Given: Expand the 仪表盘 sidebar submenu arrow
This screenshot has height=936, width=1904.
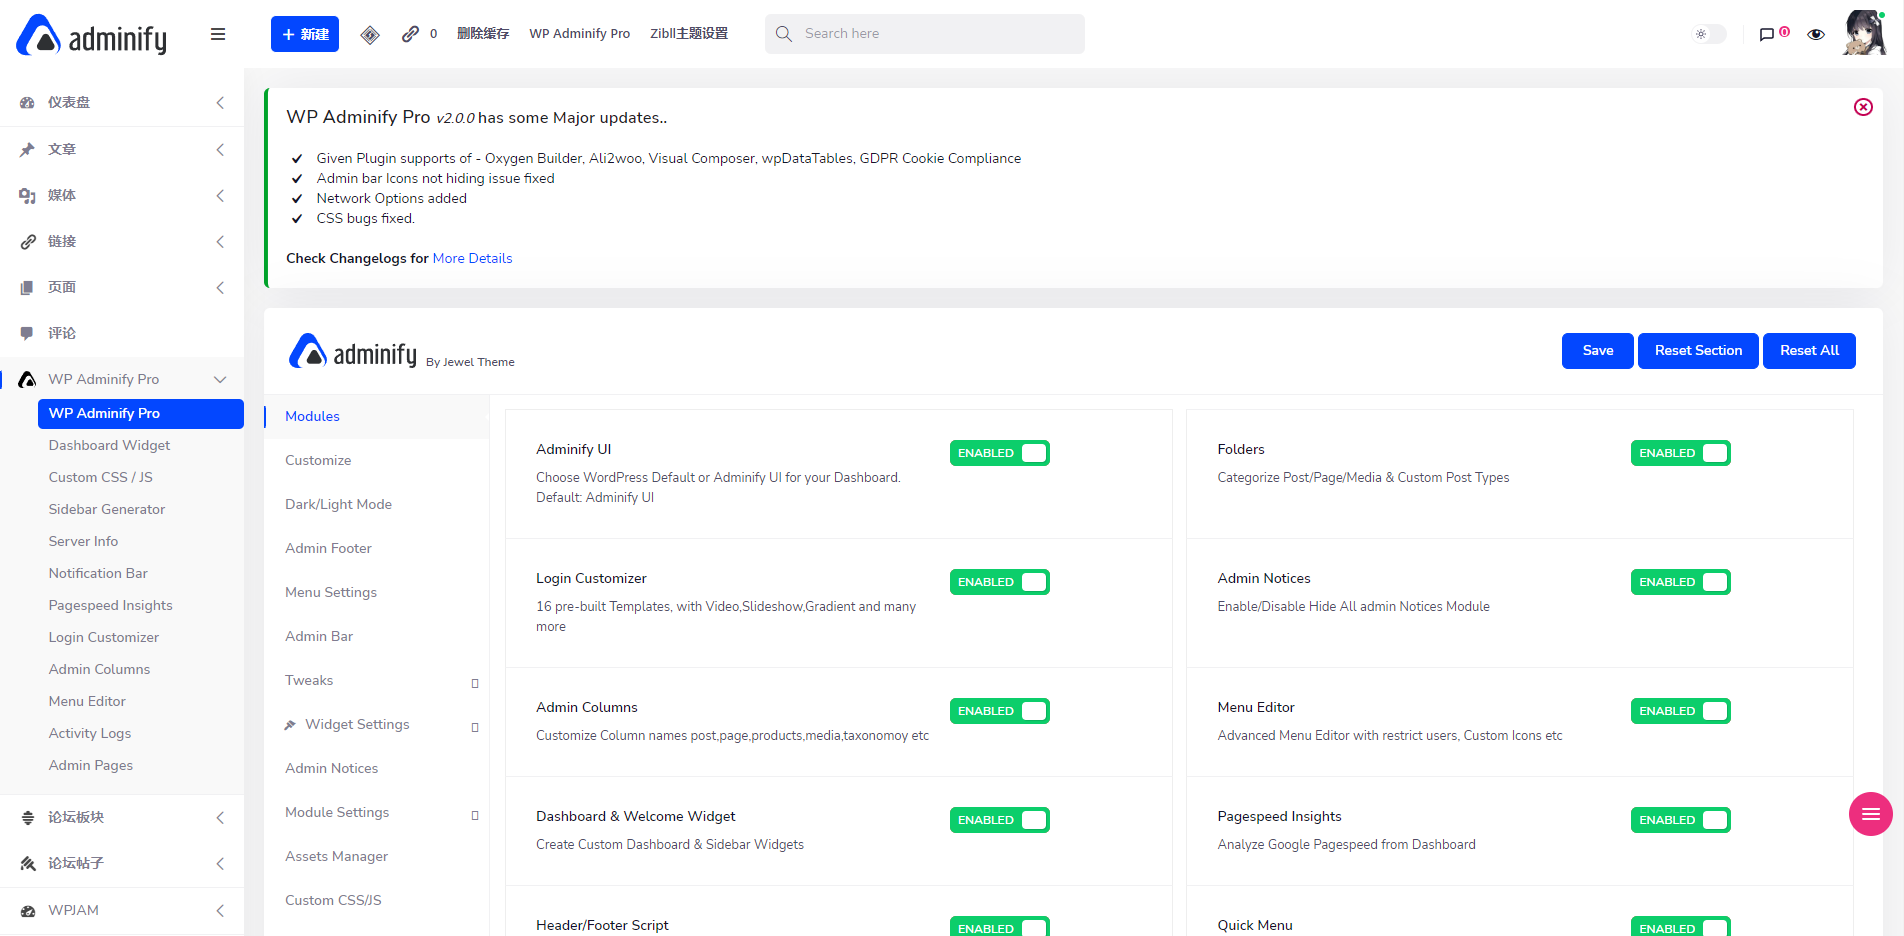Looking at the screenshot, I should pyautogui.click(x=220, y=103).
